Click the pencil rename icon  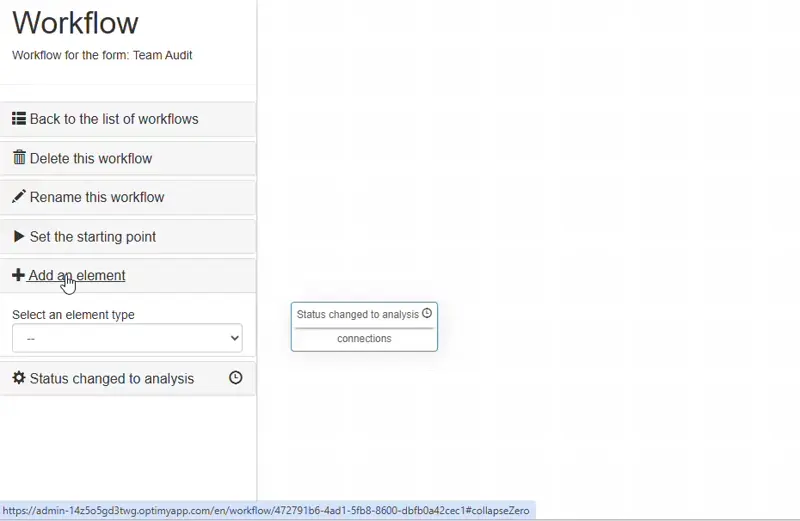pyautogui.click(x=19, y=196)
